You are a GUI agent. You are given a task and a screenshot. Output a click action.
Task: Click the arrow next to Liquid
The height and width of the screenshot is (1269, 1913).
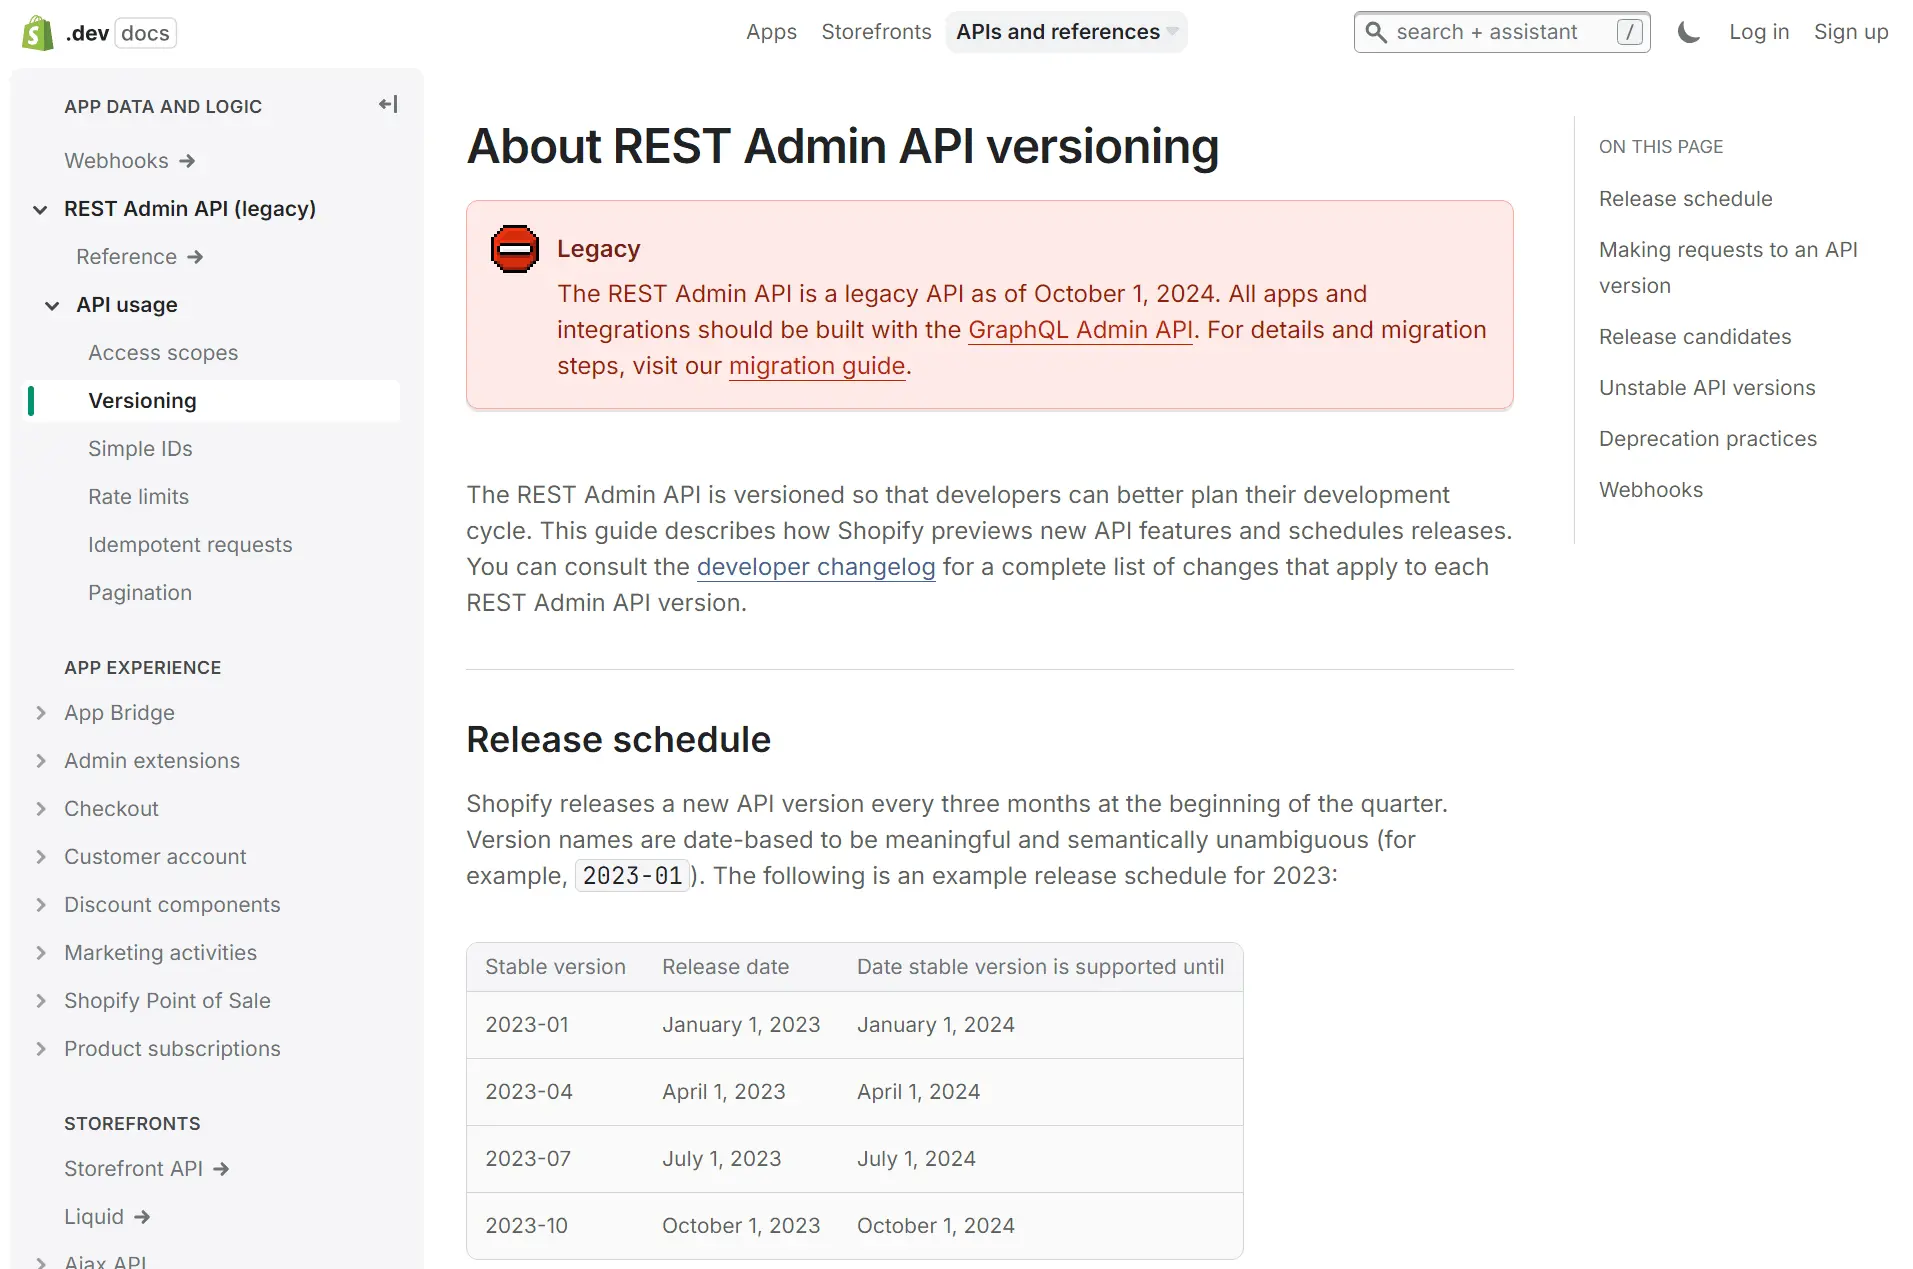pyautogui.click(x=143, y=1217)
